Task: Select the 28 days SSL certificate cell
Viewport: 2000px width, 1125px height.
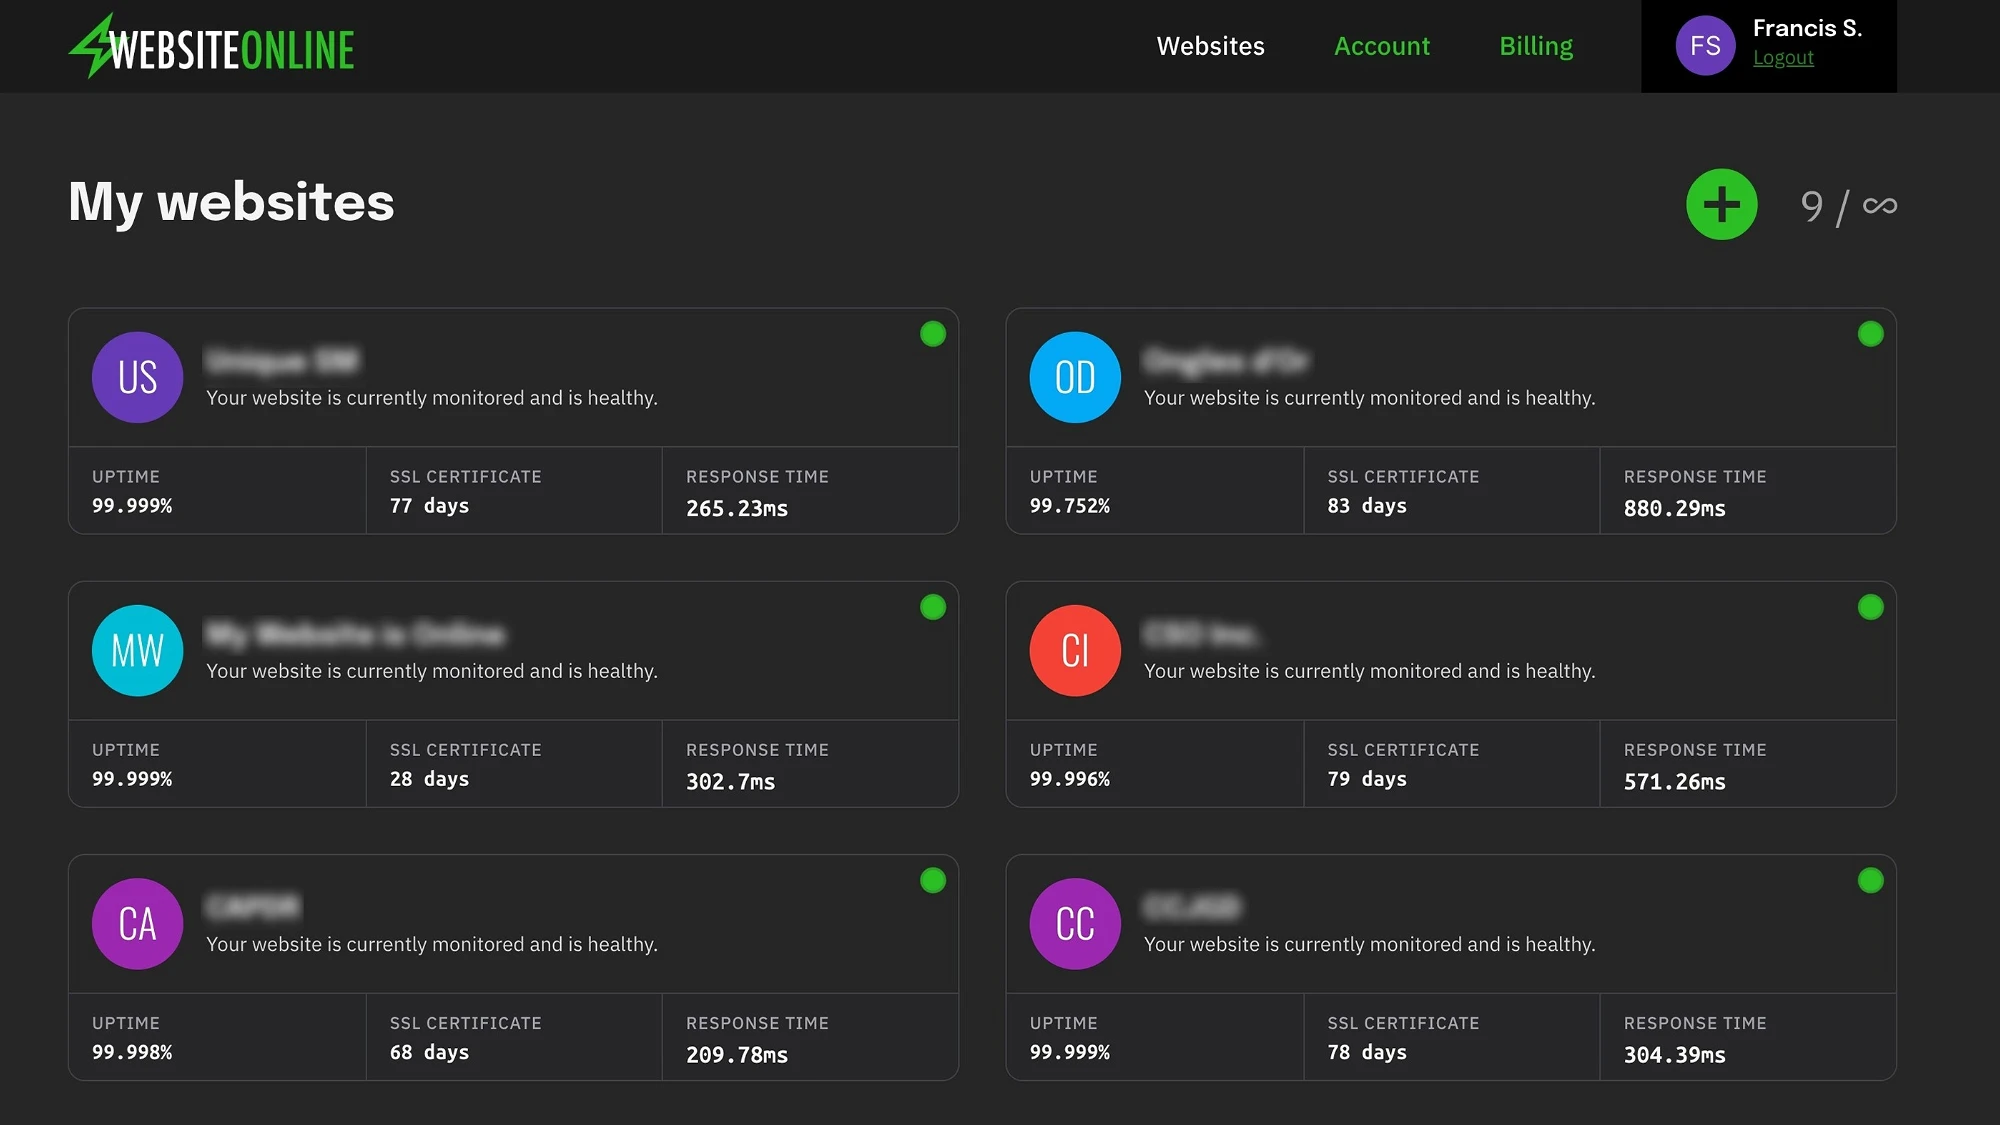Action: 513,764
